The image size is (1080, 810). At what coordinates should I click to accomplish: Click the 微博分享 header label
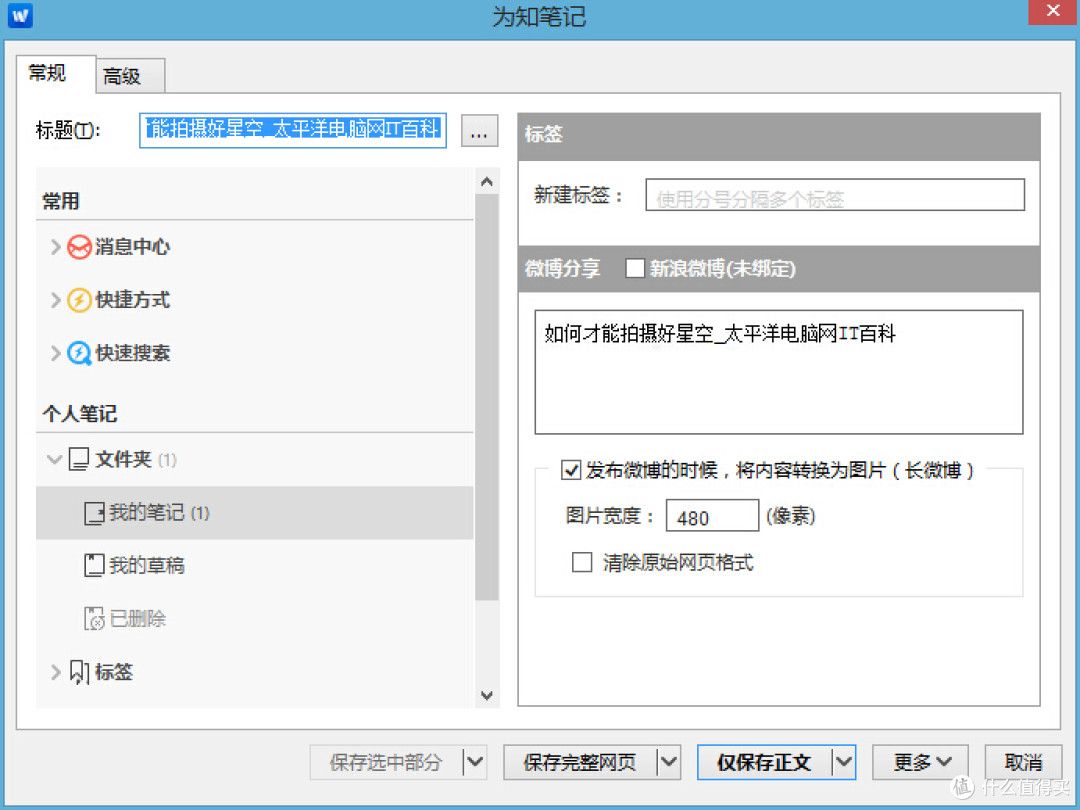[562, 268]
